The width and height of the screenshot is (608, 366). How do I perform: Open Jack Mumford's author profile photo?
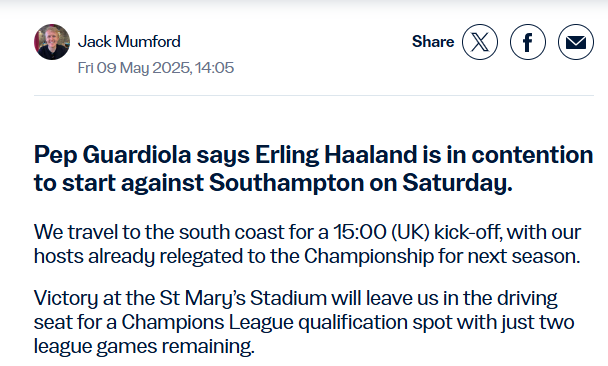pos(52,42)
